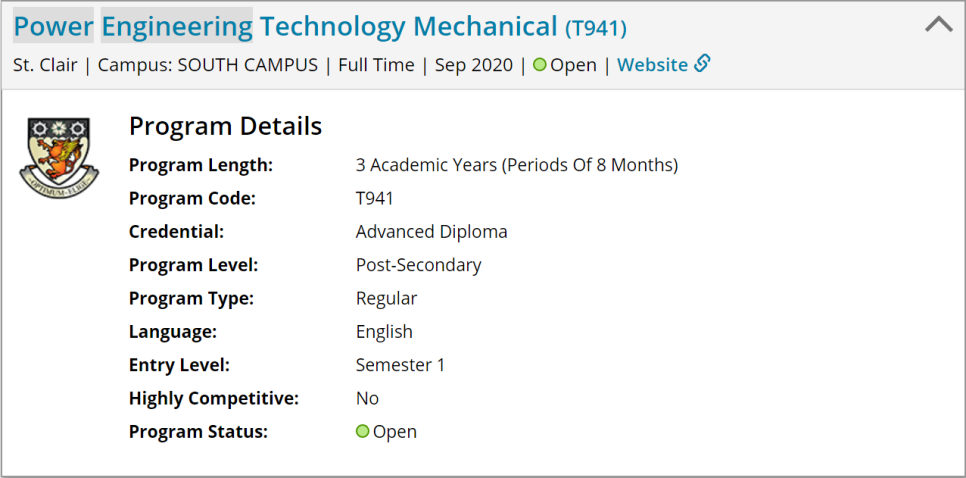Click the English language value
This screenshot has width=966, height=478.
384,331
